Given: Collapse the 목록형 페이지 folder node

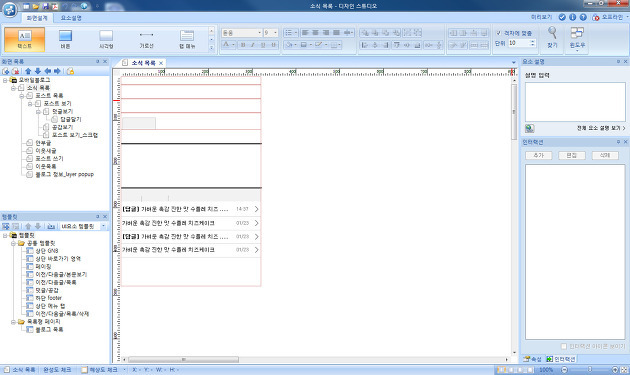Looking at the screenshot, I should tap(13, 322).
